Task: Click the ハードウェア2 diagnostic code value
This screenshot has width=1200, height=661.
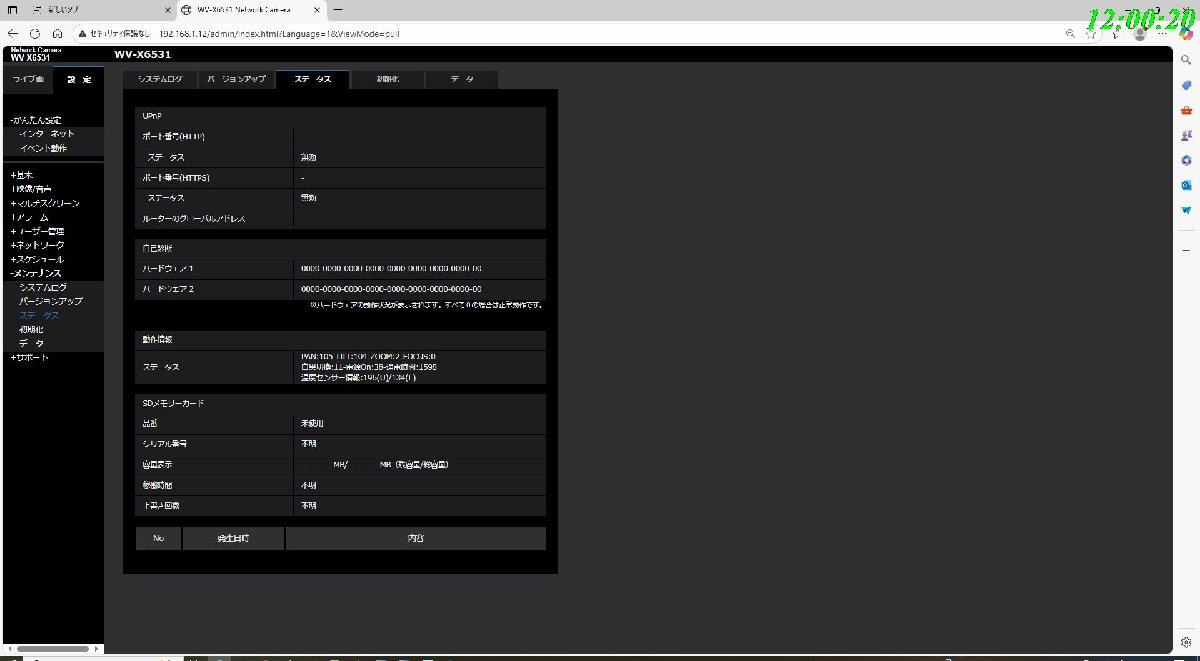Action: 392,289
